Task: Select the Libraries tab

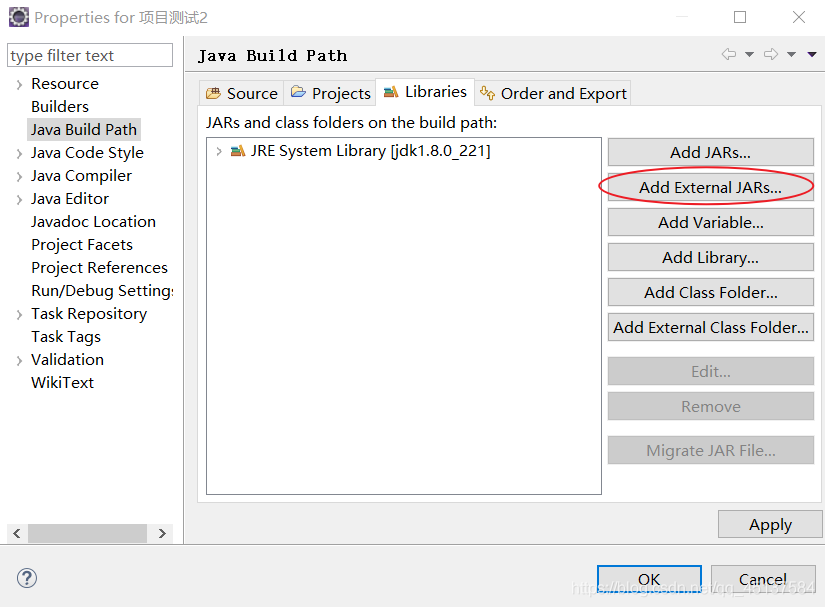Action: [425, 92]
